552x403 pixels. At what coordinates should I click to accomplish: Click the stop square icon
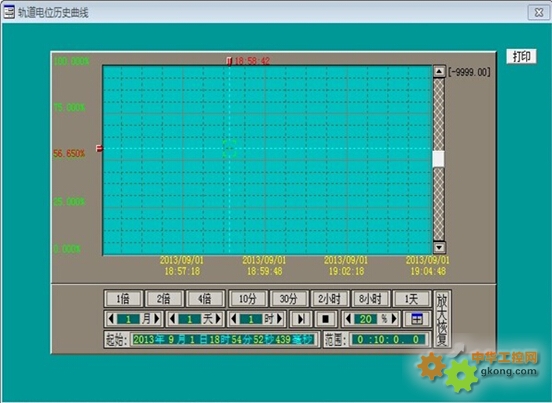point(325,319)
